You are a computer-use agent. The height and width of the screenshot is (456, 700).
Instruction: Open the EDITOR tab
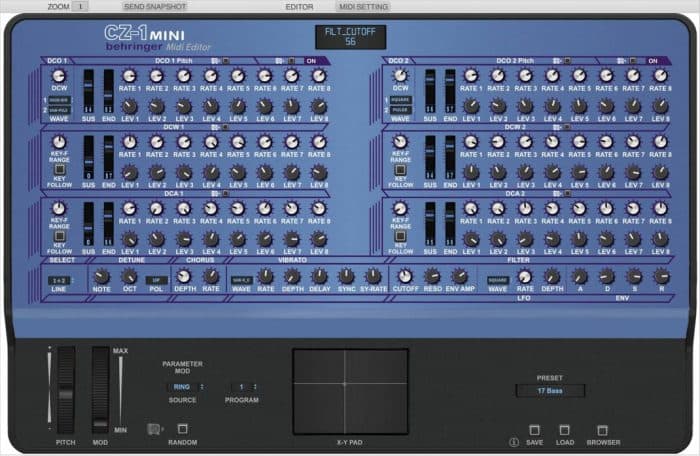click(299, 7)
